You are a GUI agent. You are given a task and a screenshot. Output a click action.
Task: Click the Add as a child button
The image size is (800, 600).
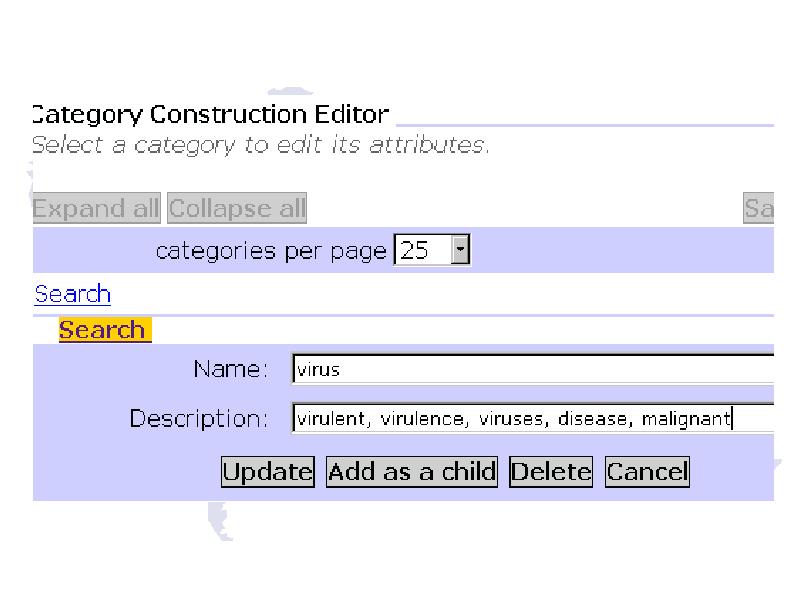(412, 472)
